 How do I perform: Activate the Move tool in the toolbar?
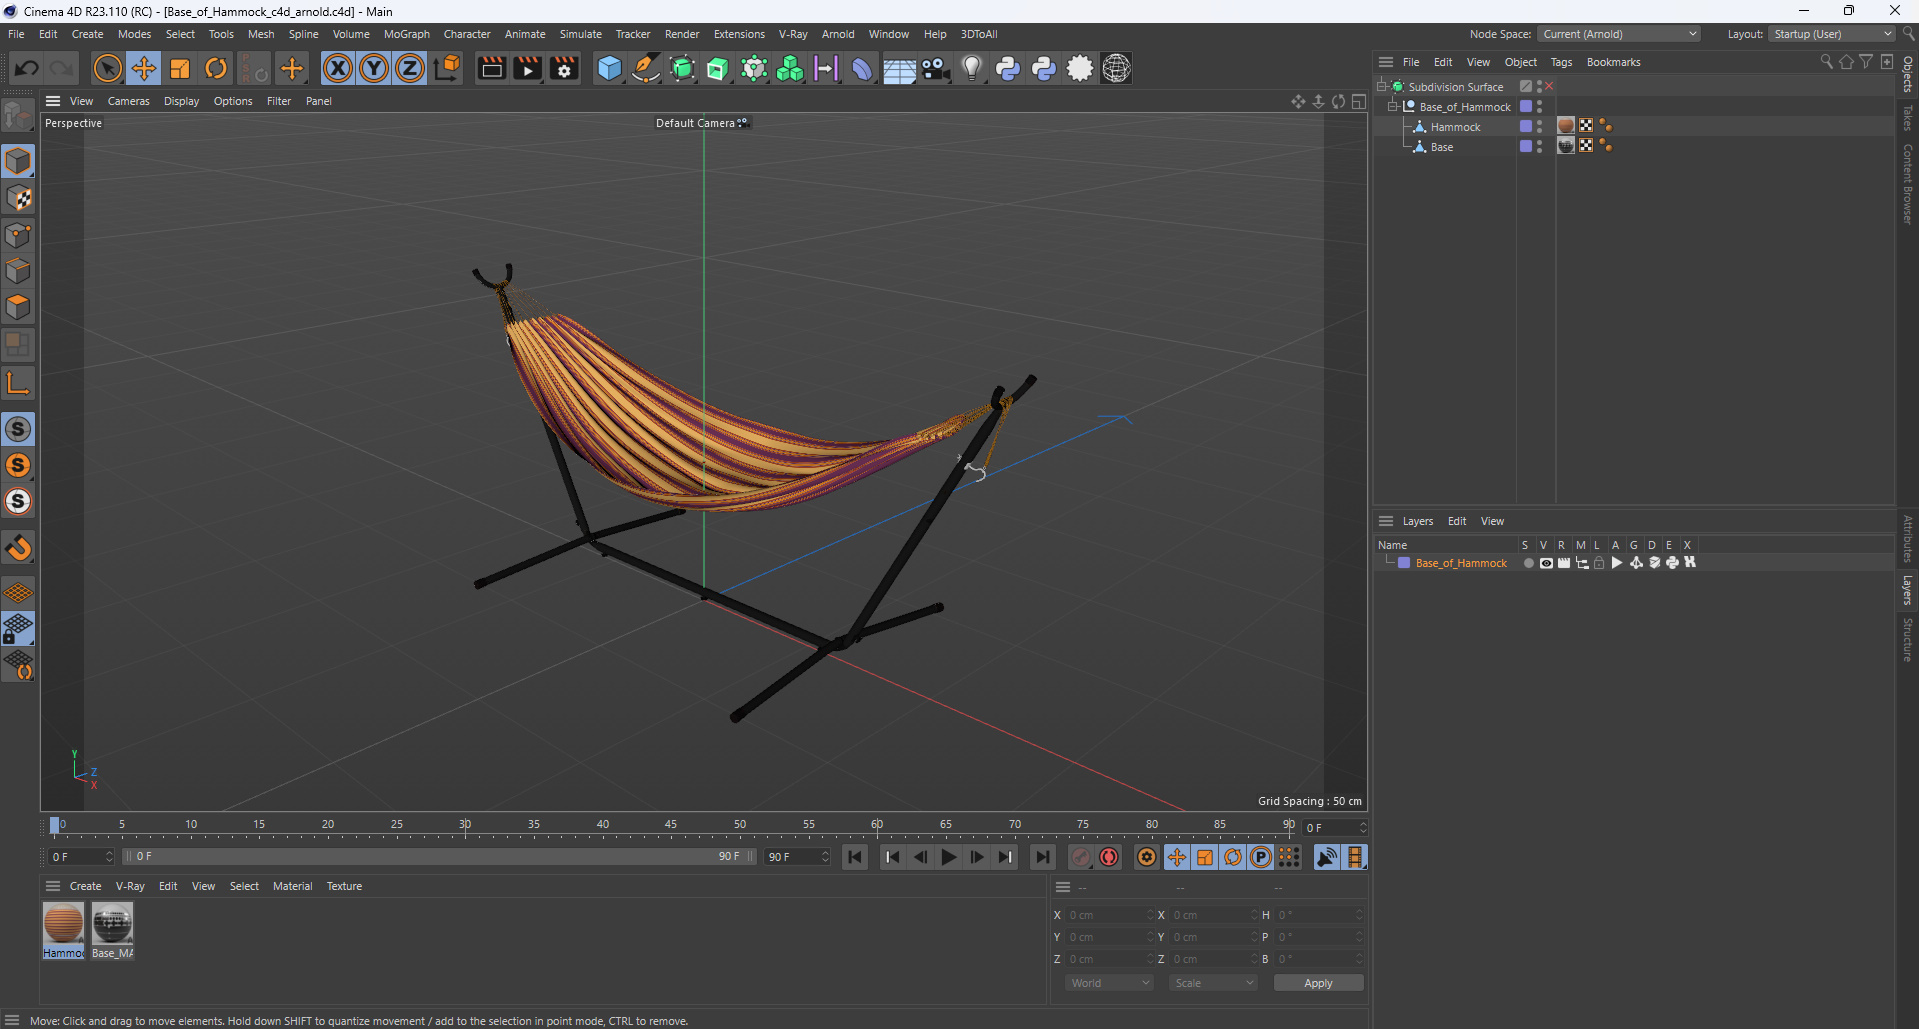(x=144, y=68)
